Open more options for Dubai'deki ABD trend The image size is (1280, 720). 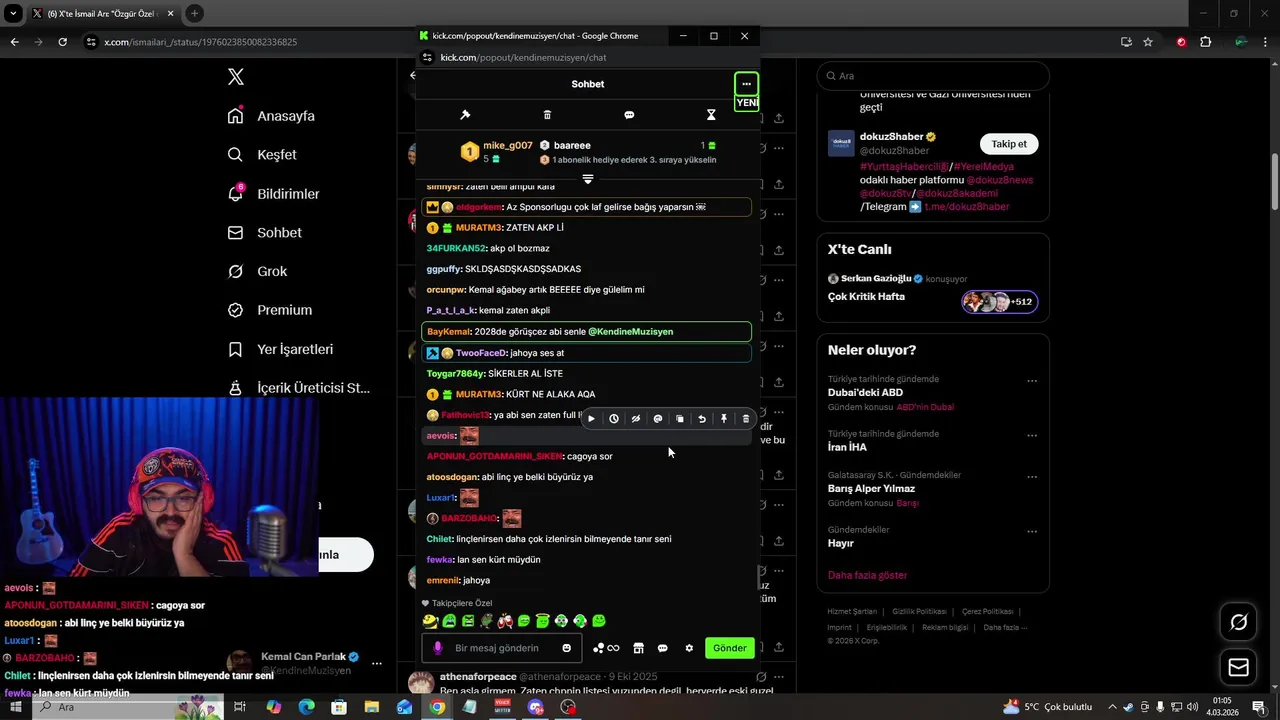pos(1032,381)
